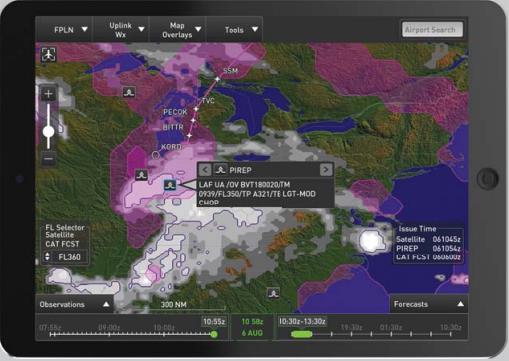This screenshot has width=509, height=361.
Task: Click the KORD airport label
Action: (x=171, y=147)
